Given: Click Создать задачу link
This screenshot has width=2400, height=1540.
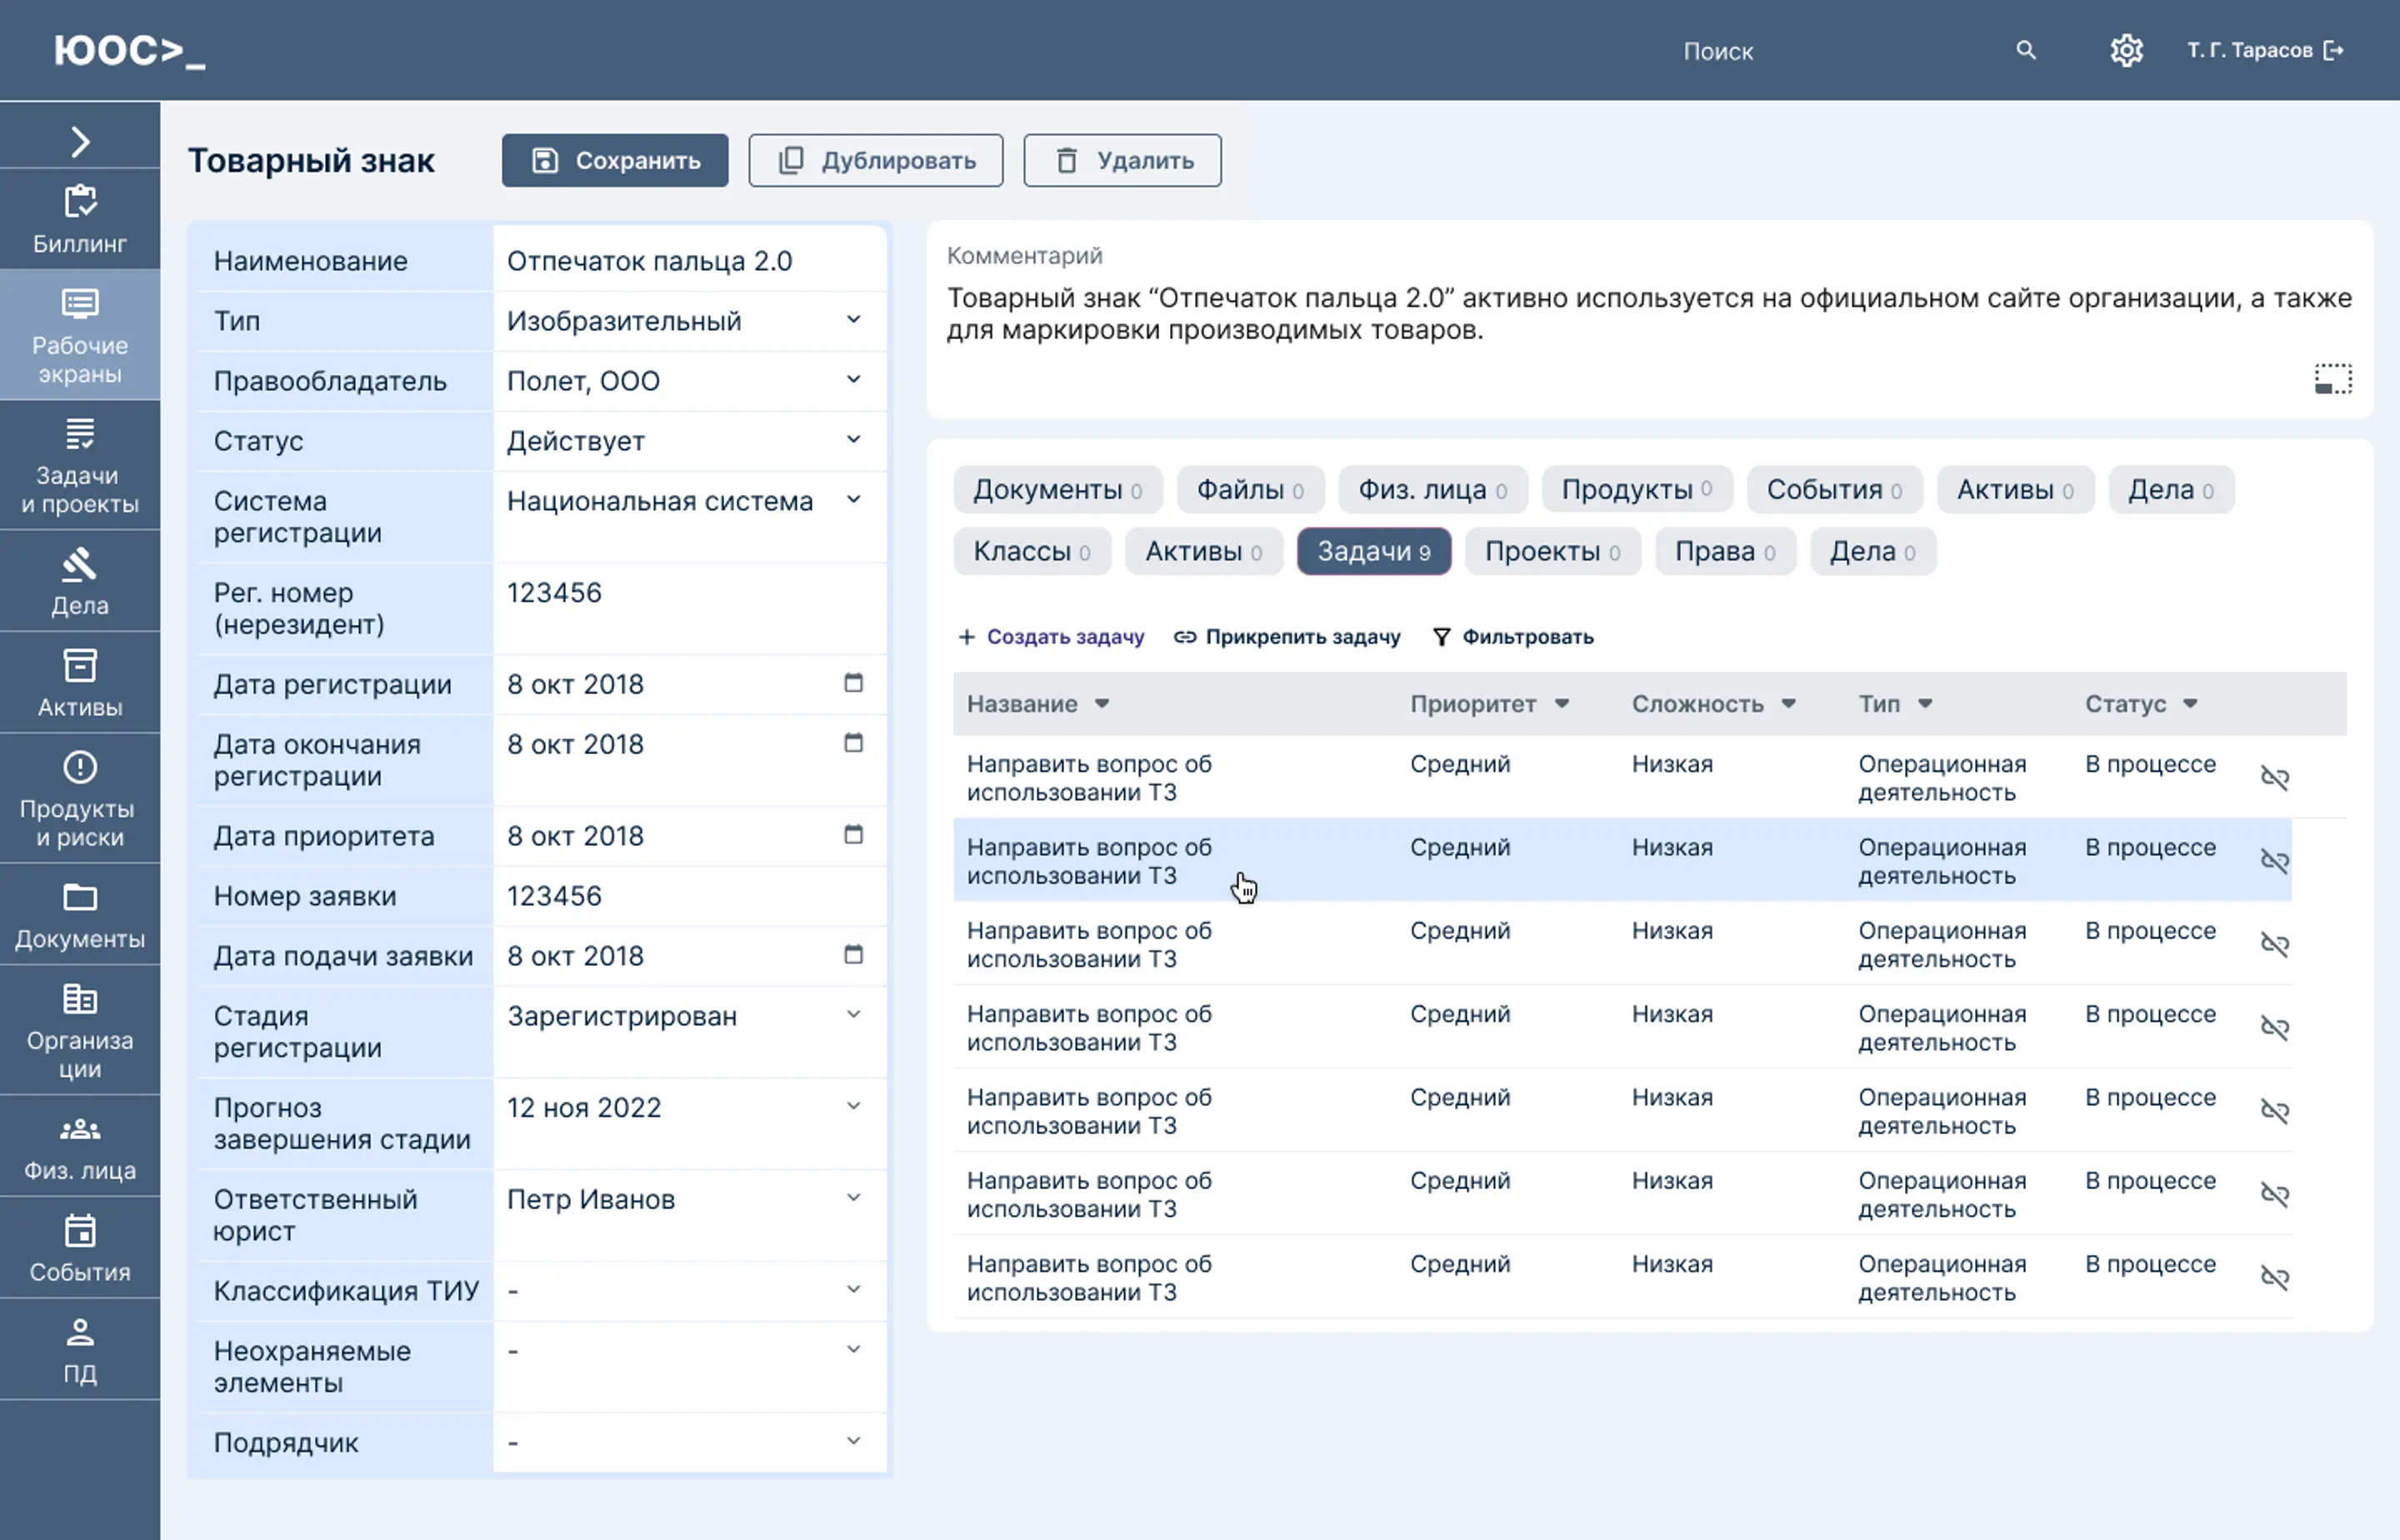Looking at the screenshot, I should (1052, 637).
